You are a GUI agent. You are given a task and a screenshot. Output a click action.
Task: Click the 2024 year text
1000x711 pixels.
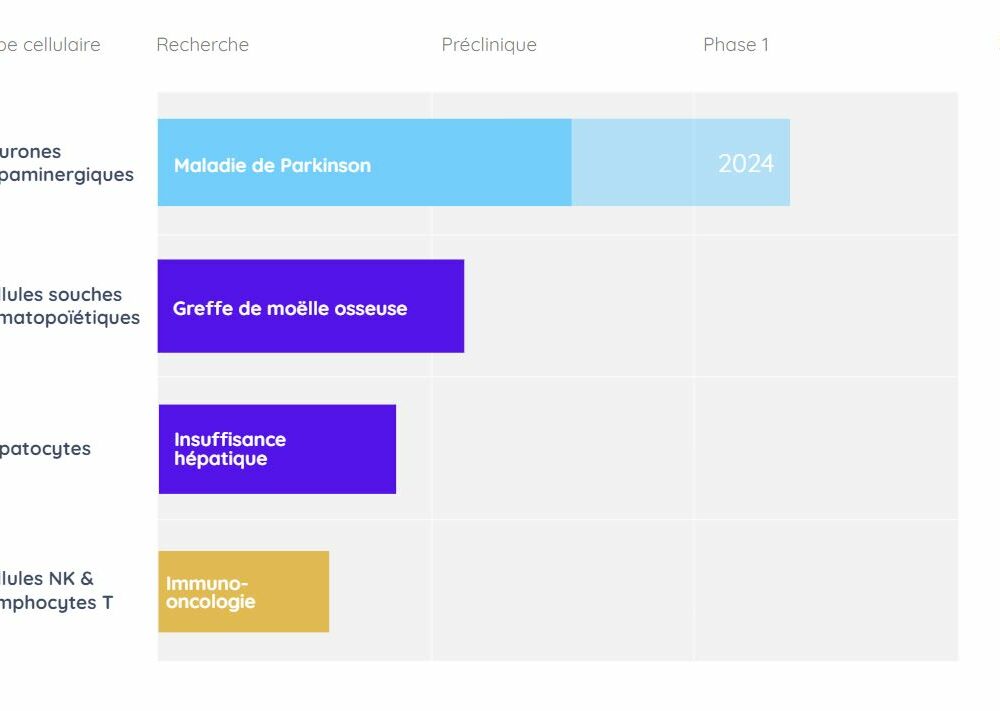coord(746,164)
